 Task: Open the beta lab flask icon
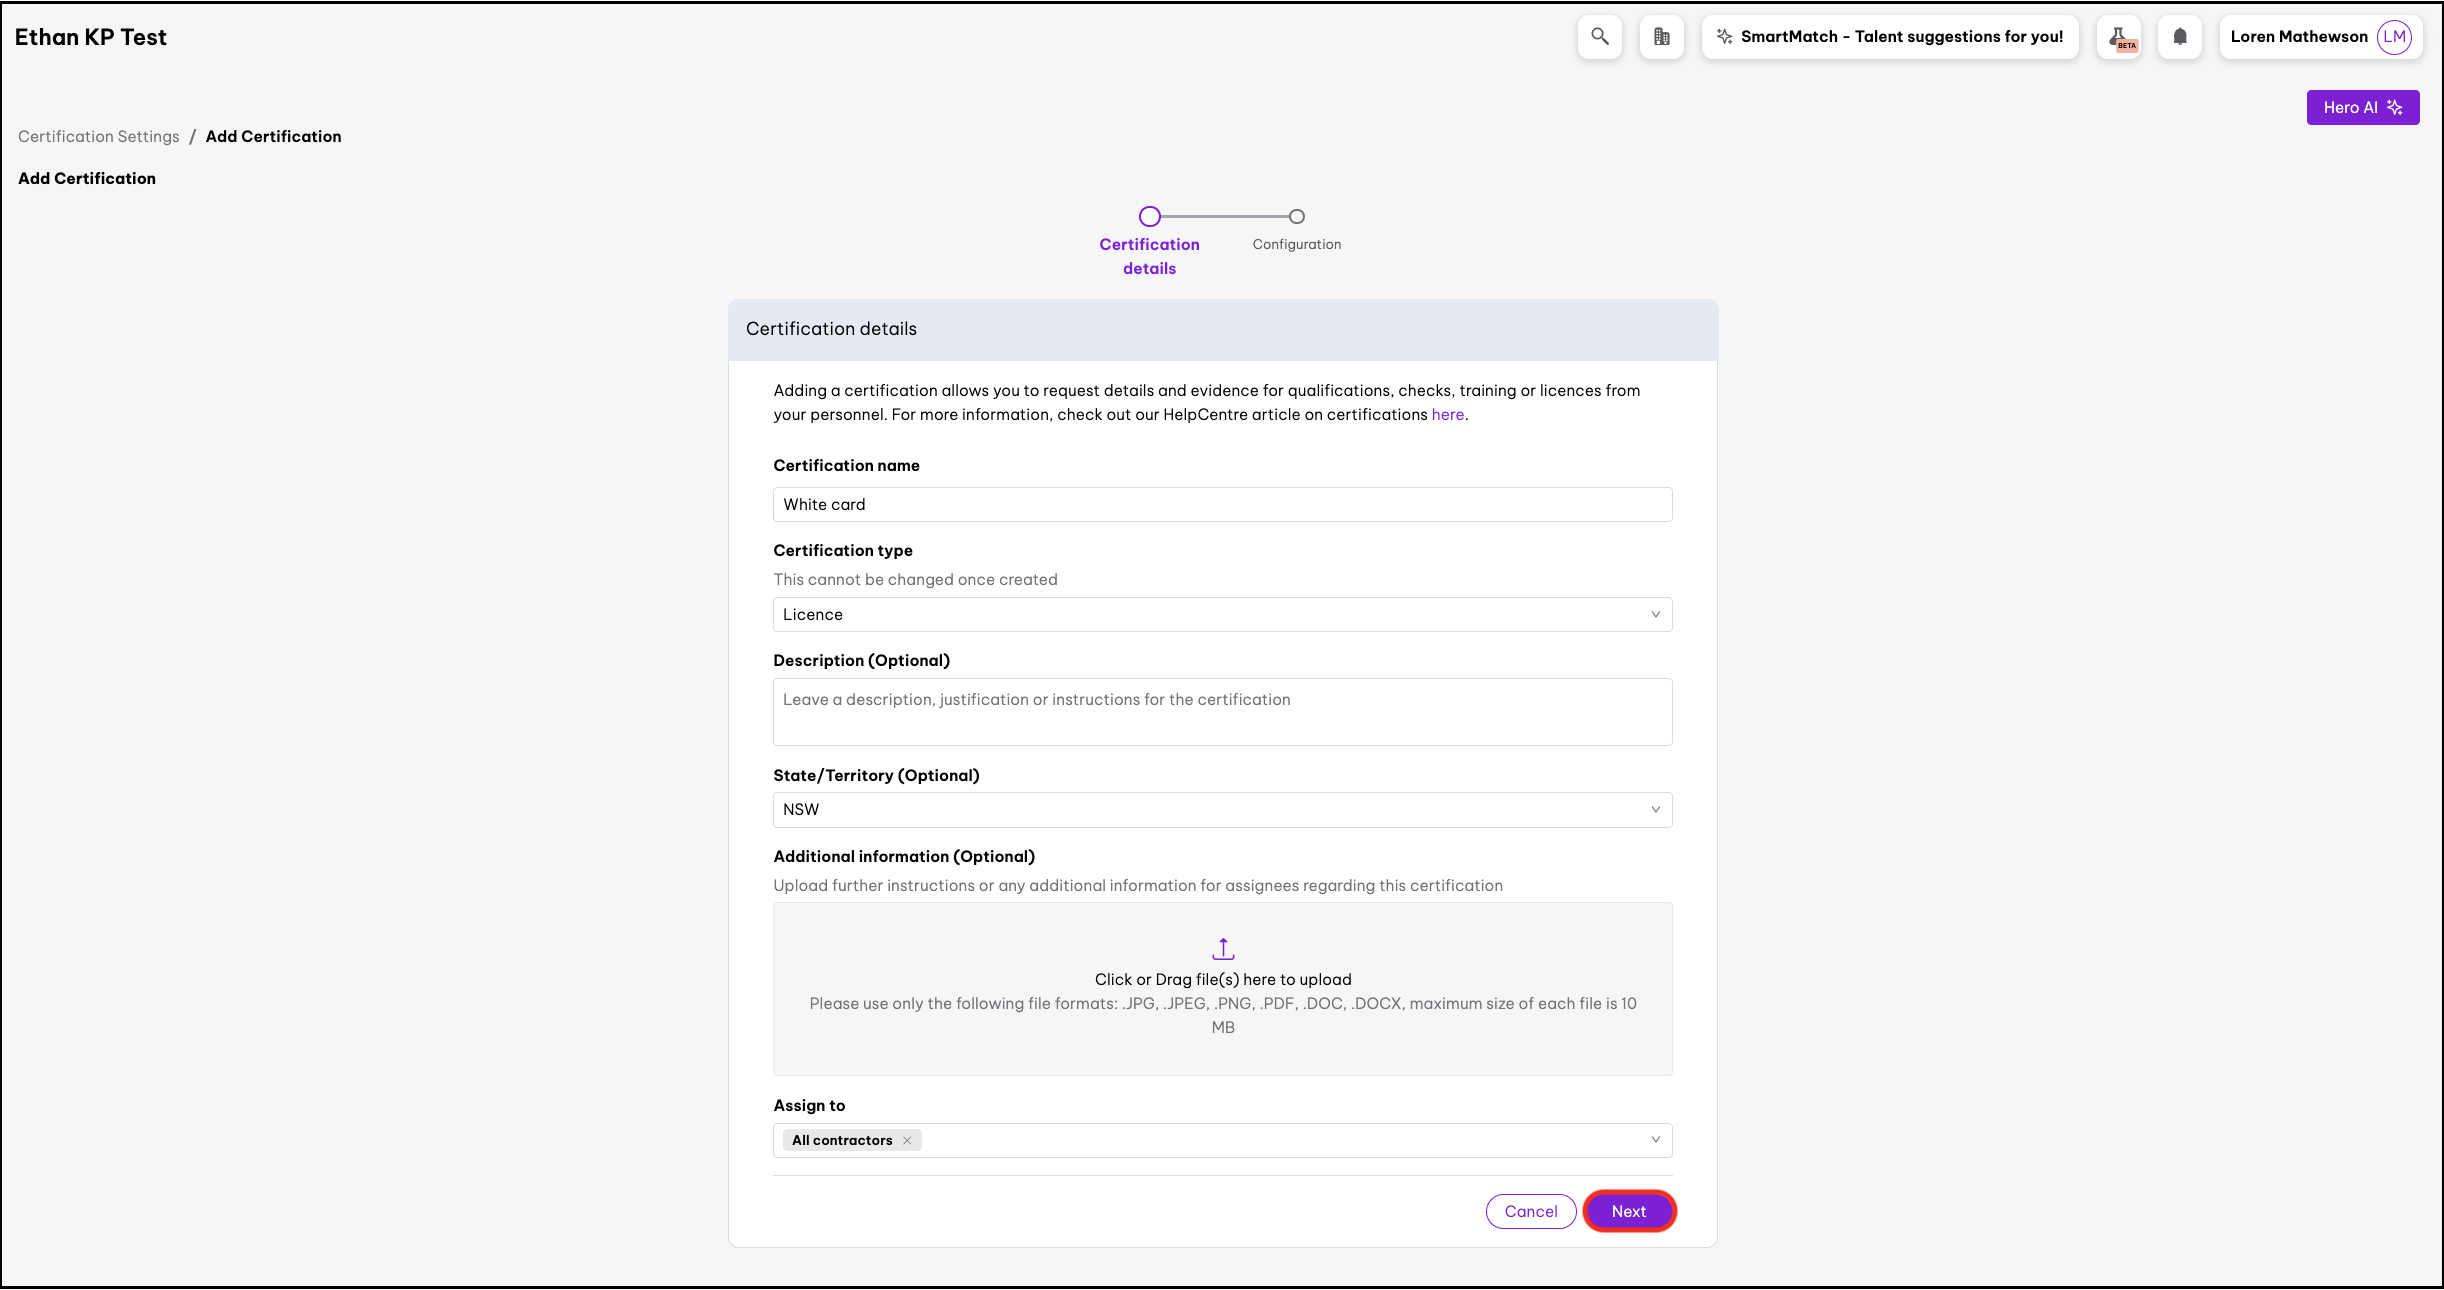pyautogui.click(x=2119, y=38)
